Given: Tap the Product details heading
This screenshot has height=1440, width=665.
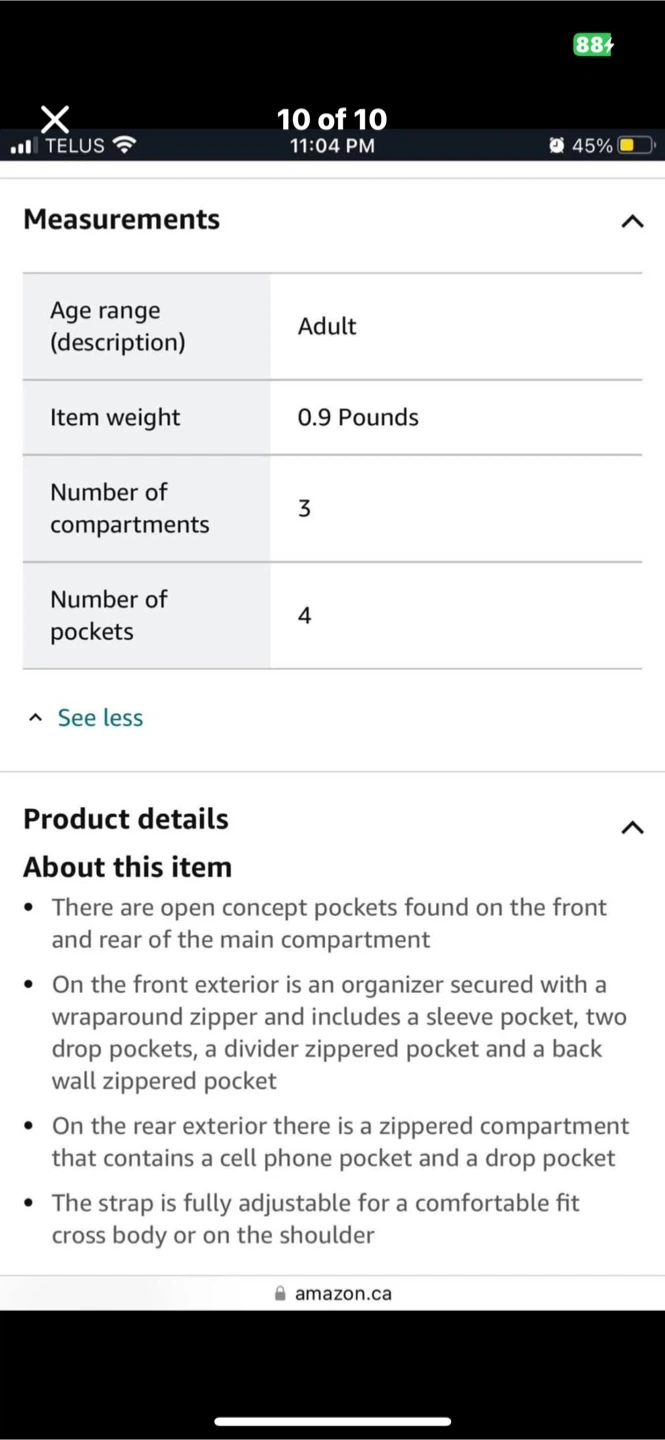Looking at the screenshot, I should click(x=126, y=819).
